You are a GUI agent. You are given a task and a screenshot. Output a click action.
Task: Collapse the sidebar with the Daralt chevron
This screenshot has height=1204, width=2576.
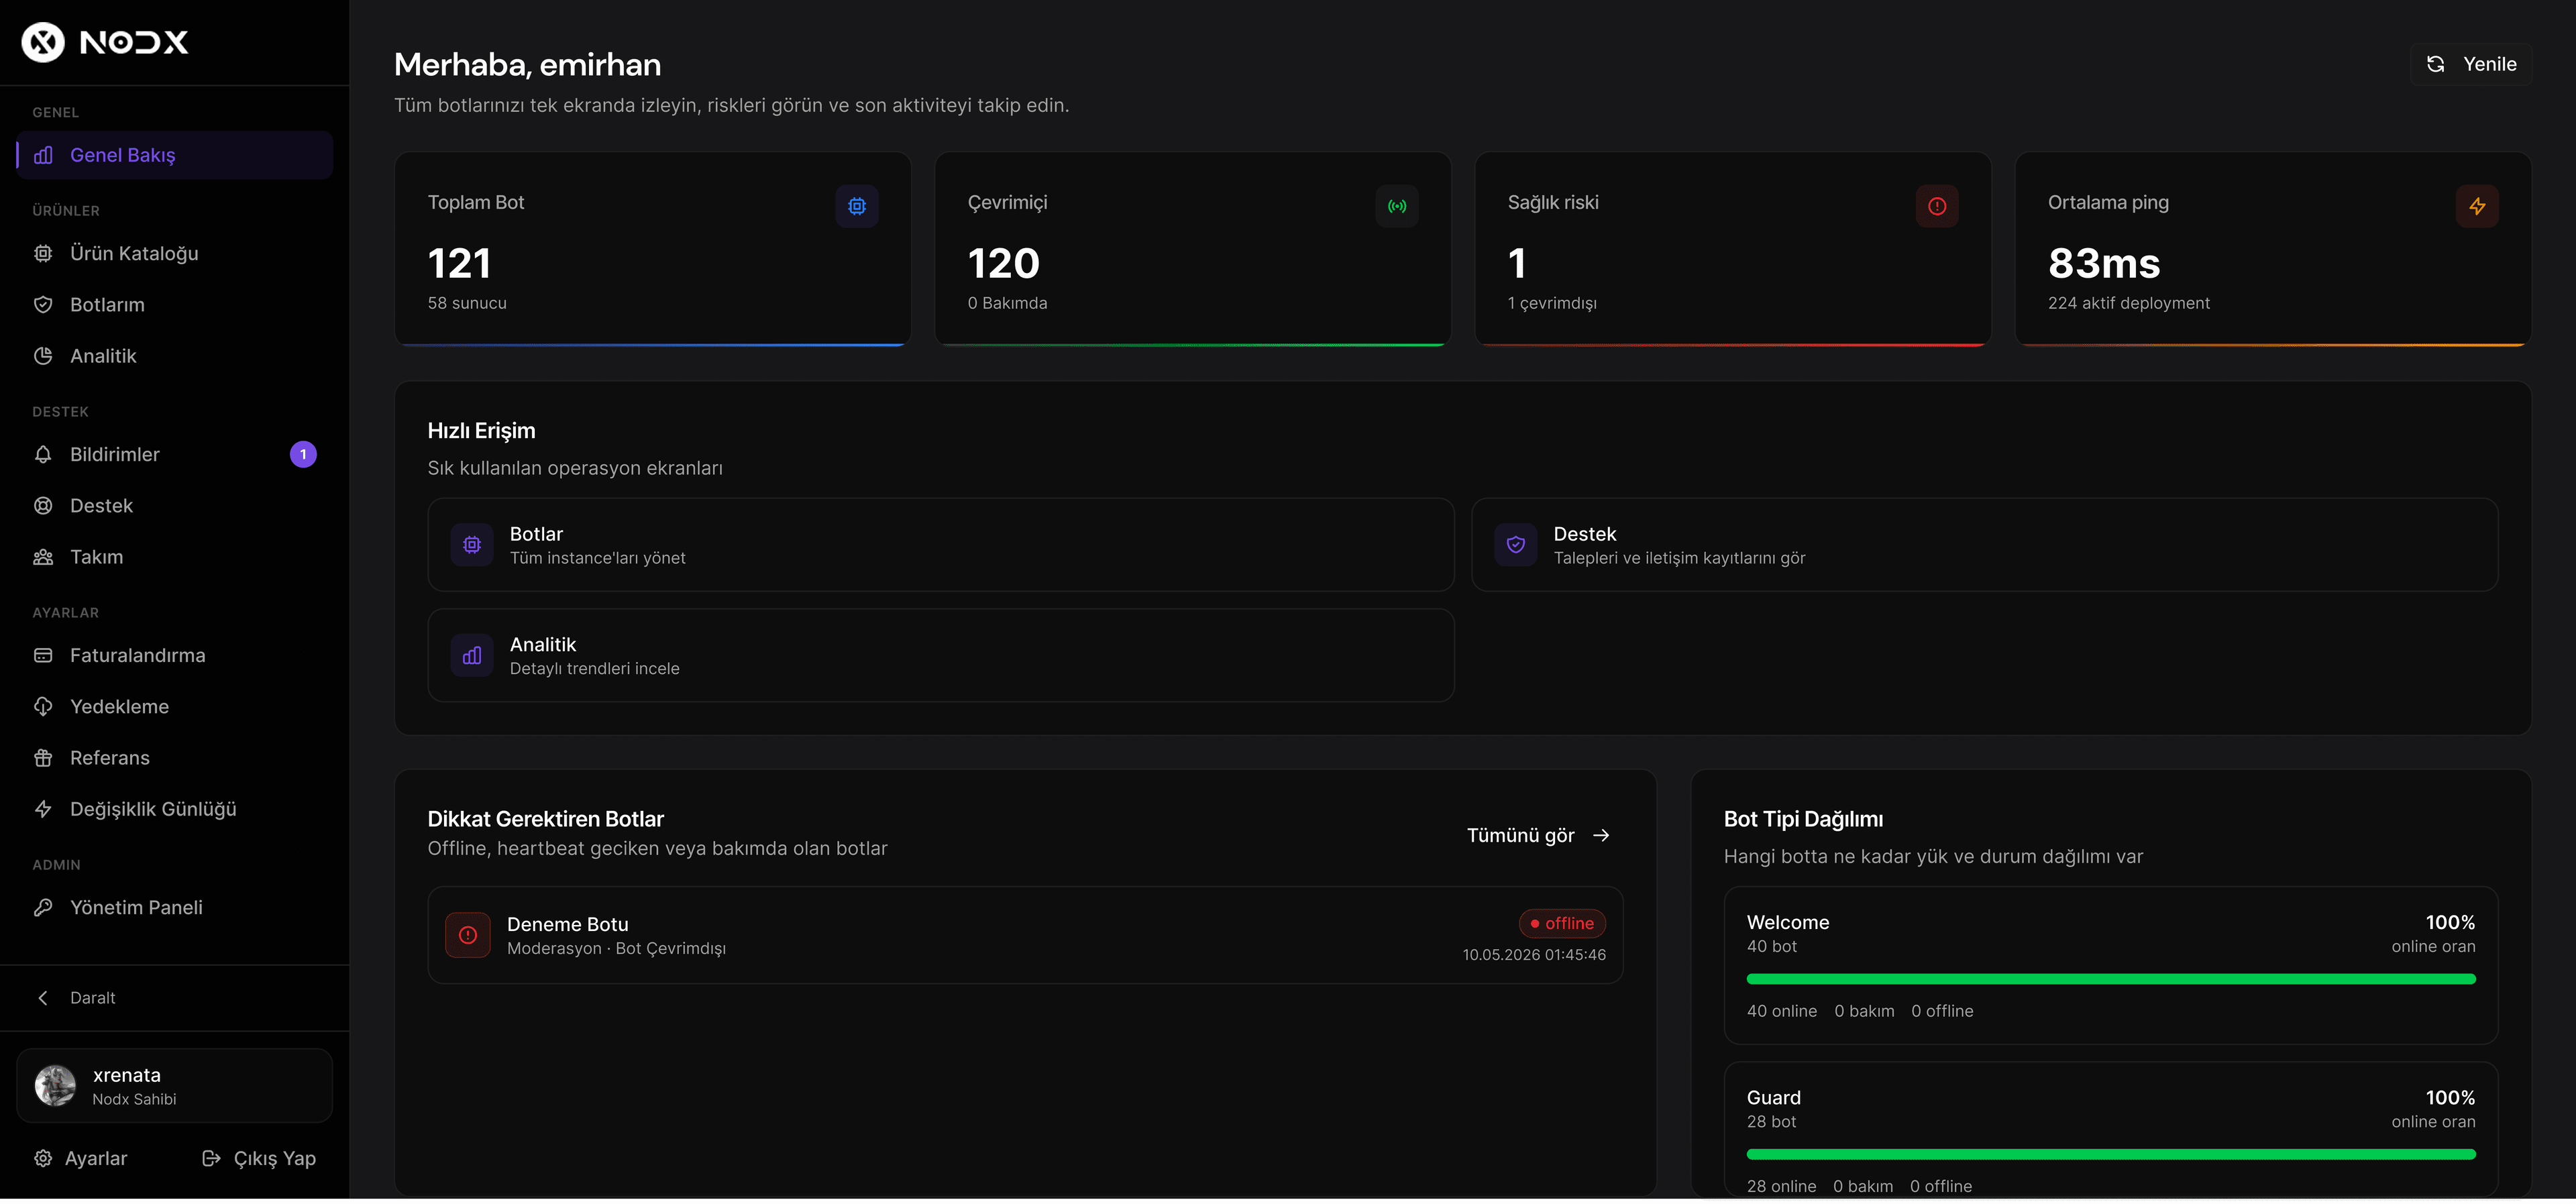click(x=43, y=998)
